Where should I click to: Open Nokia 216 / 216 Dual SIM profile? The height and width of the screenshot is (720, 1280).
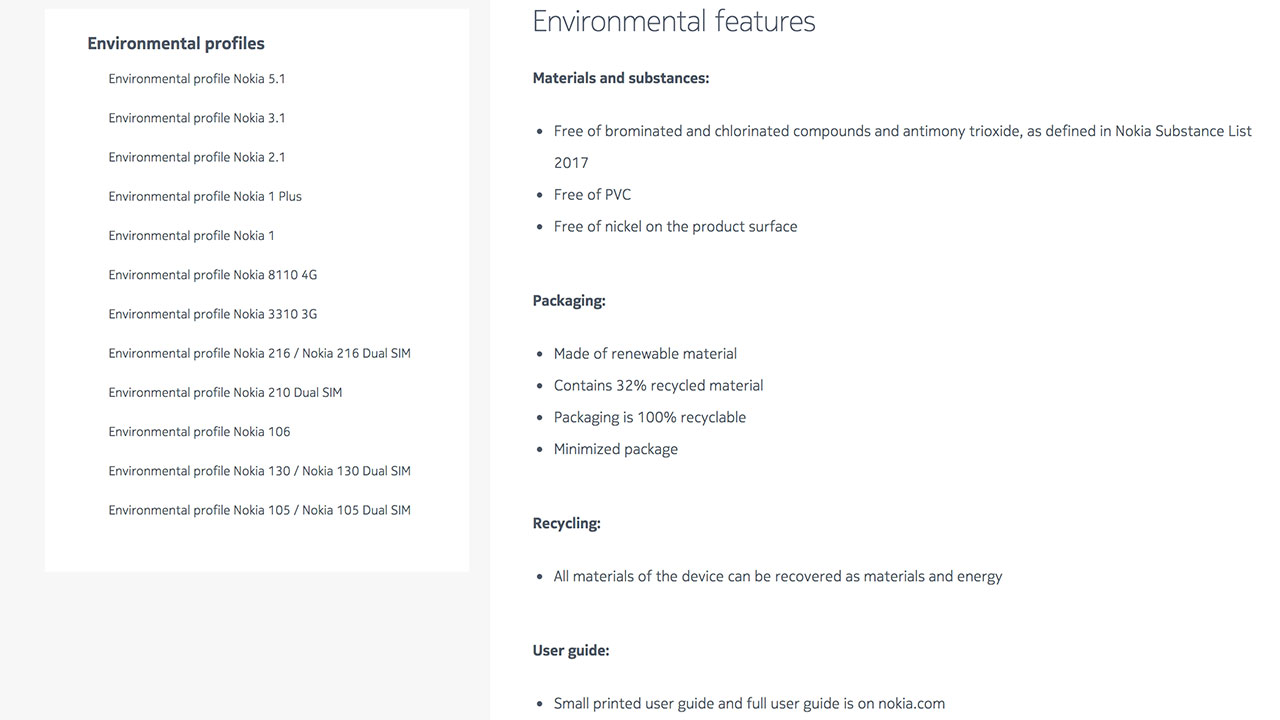coord(260,353)
